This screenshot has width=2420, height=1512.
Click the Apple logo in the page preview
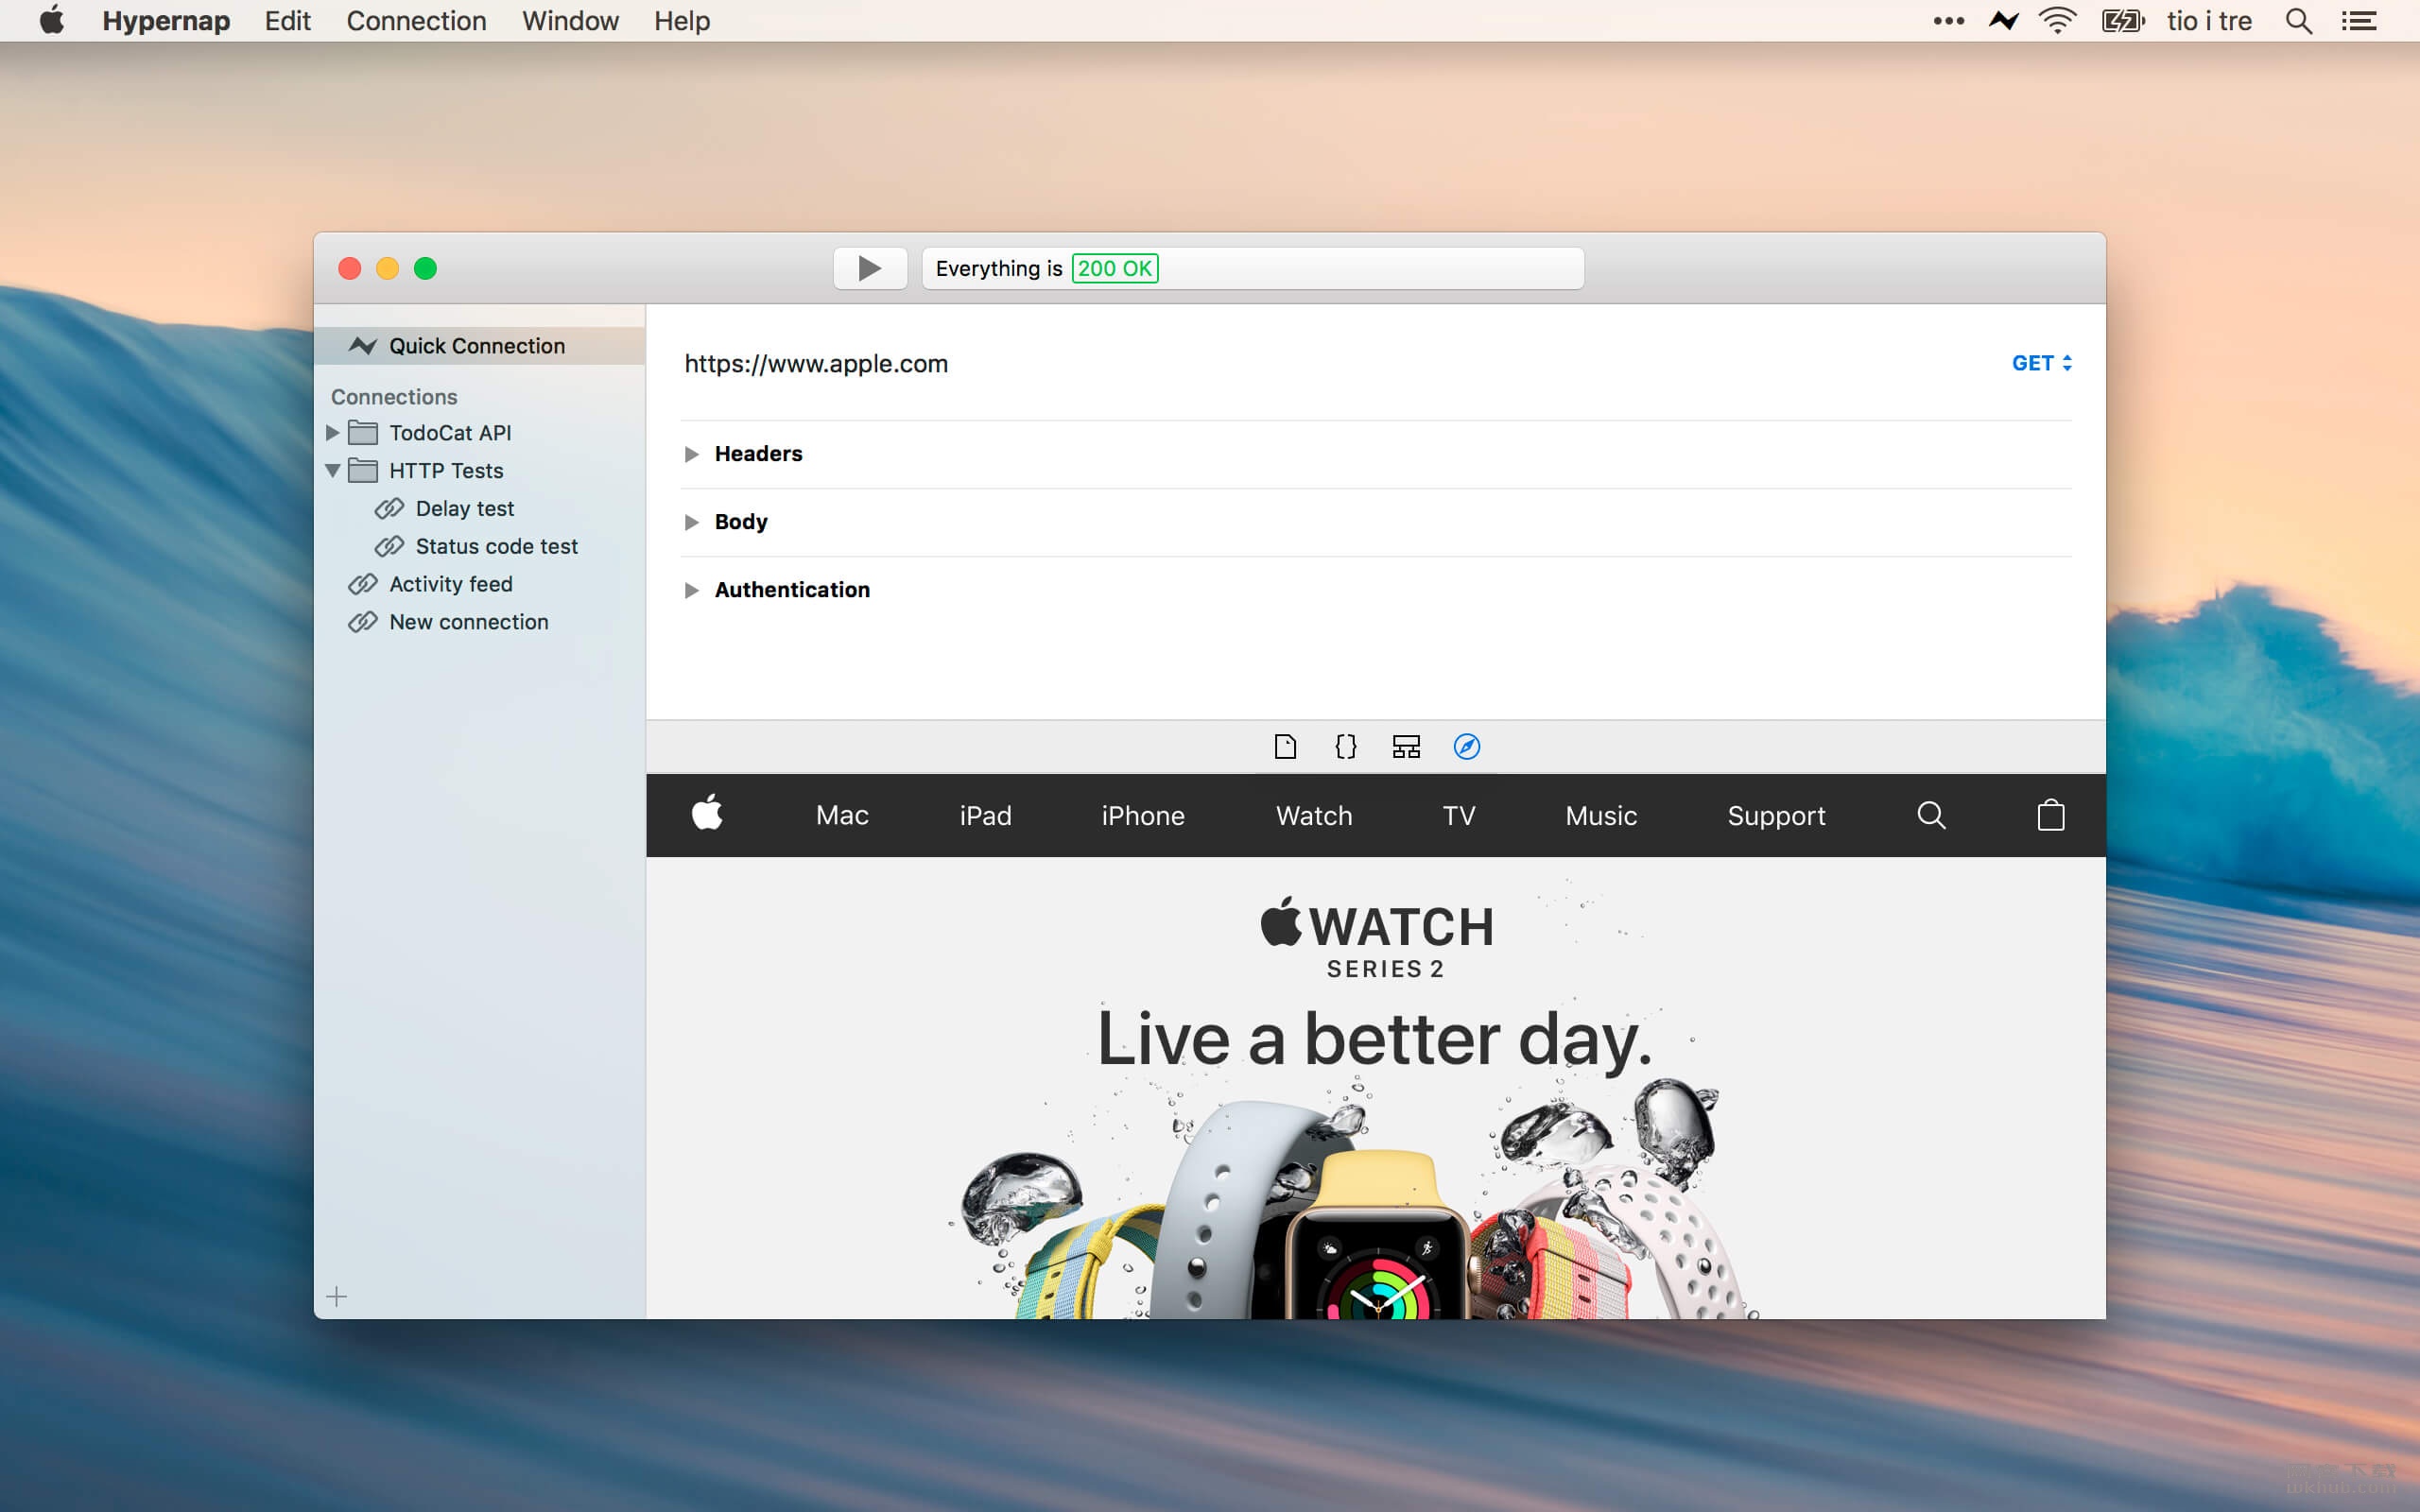(x=707, y=812)
